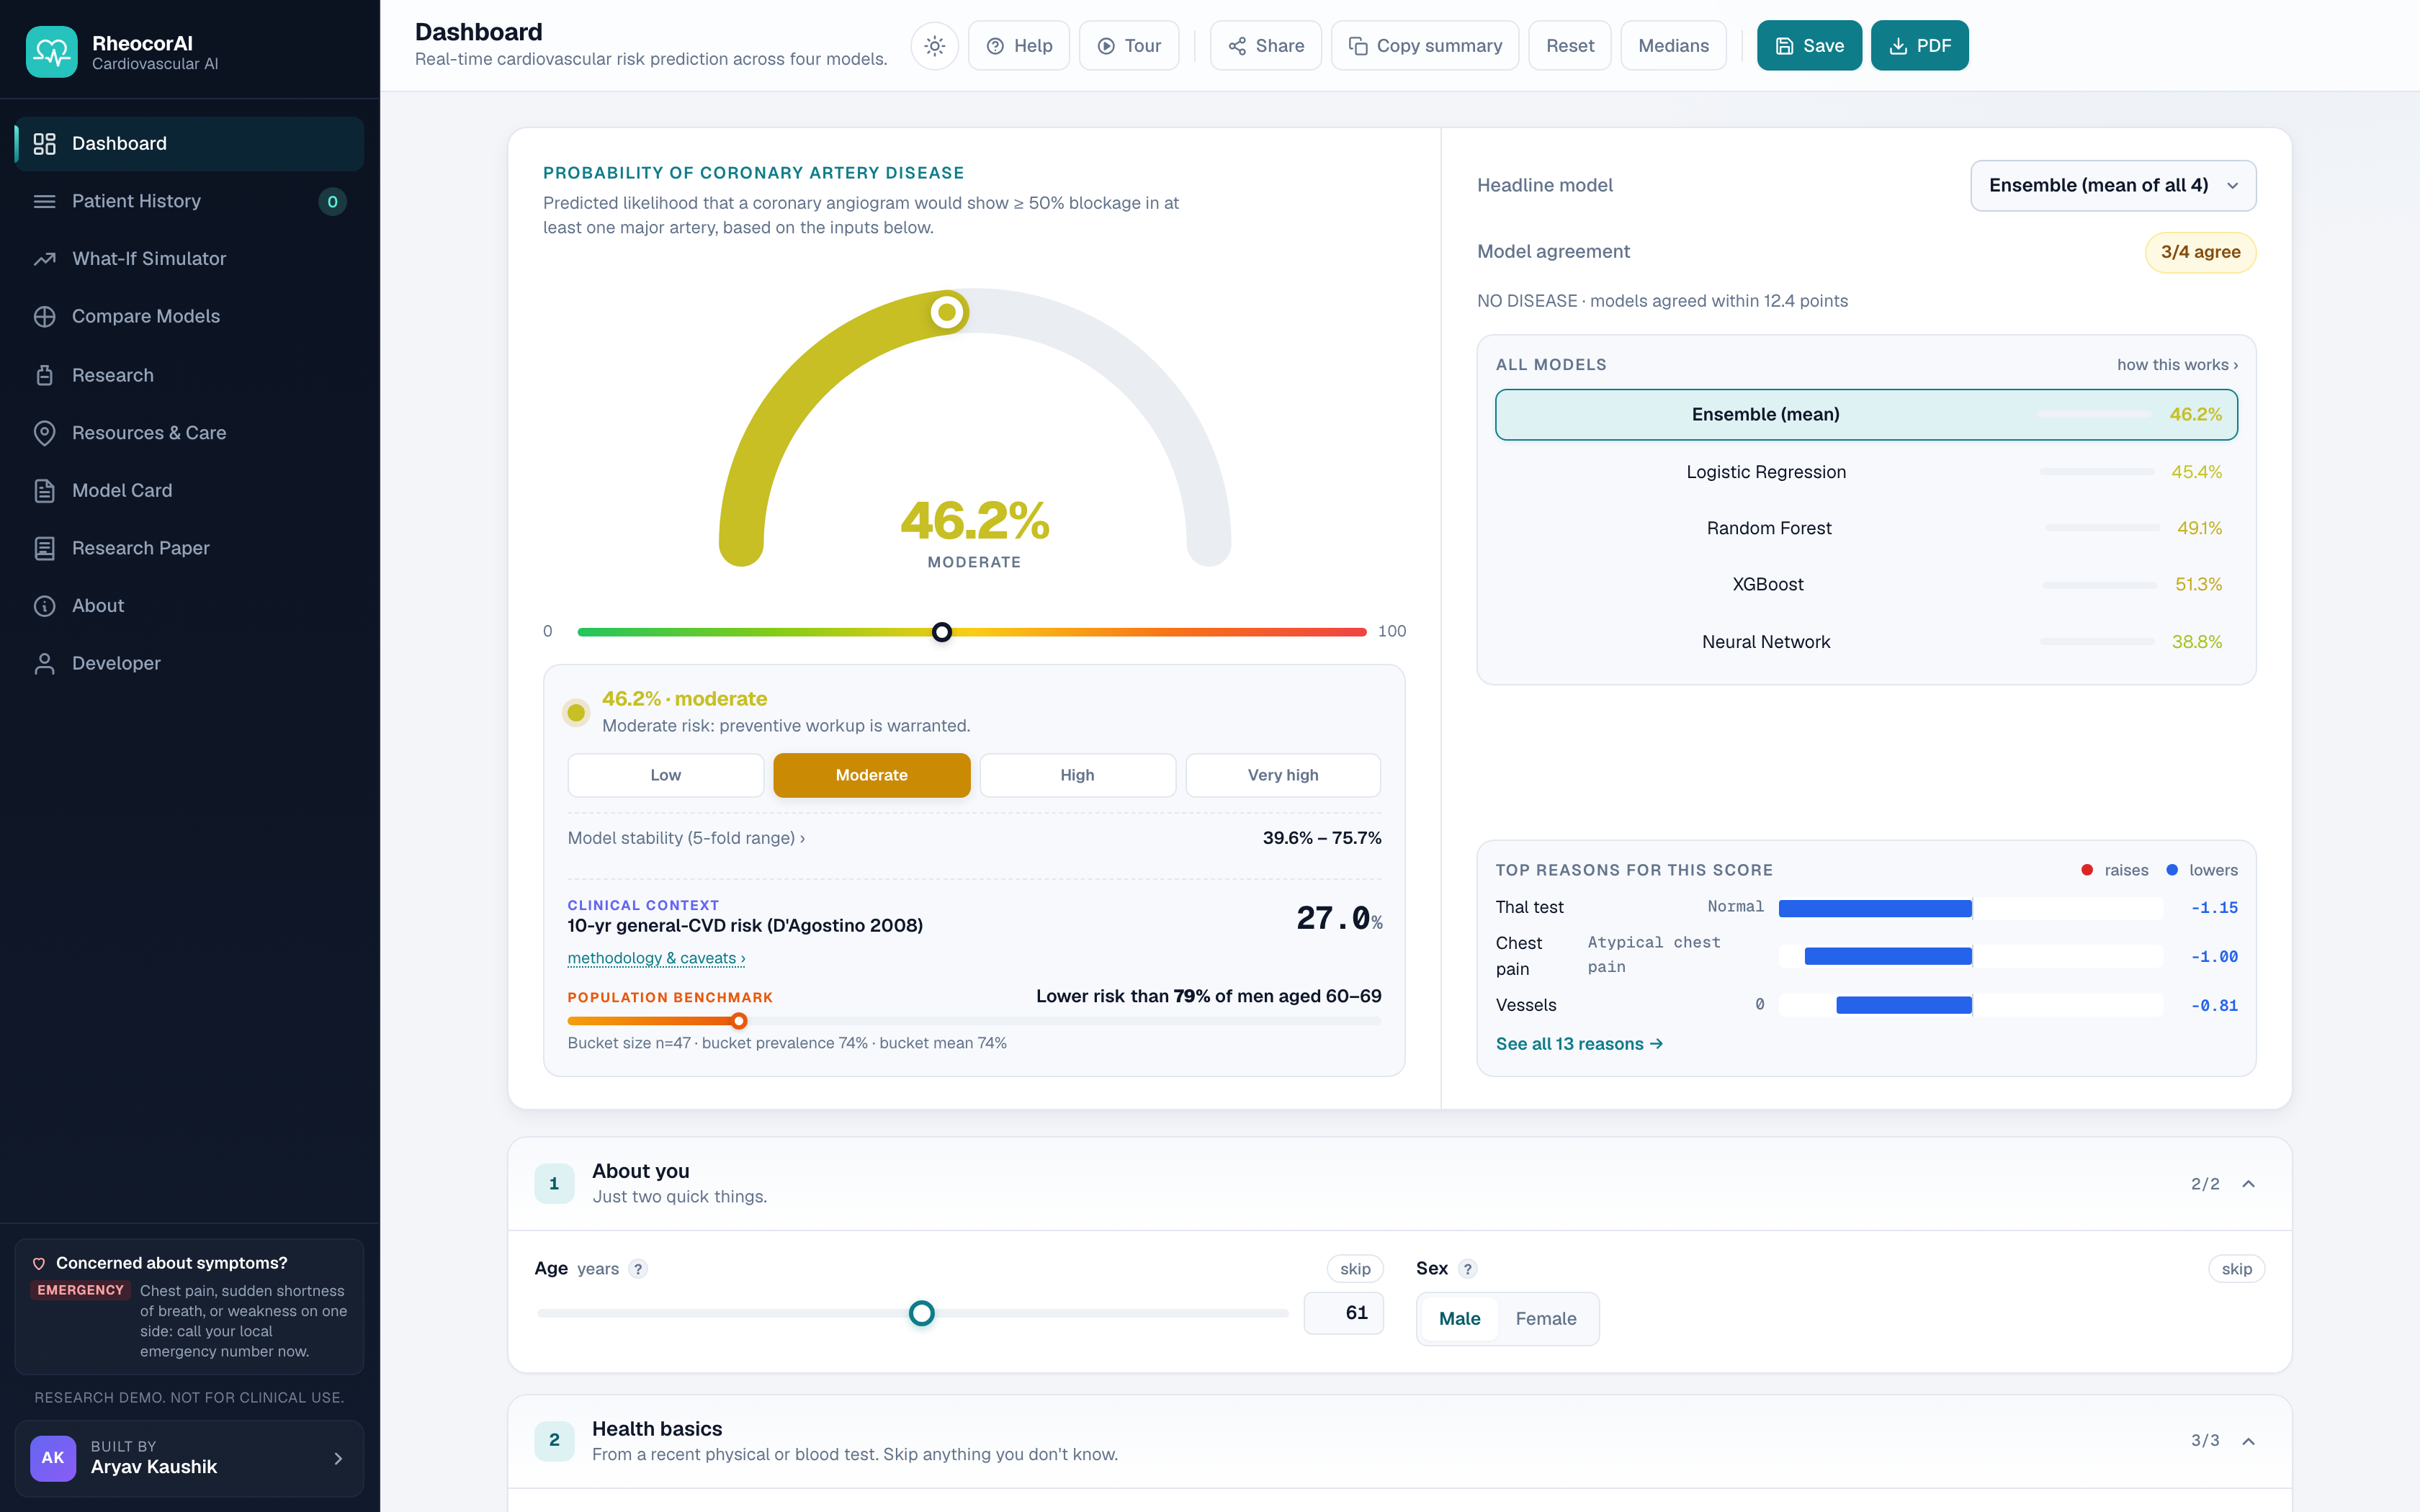Click the Share icon
The width and height of the screenshot is (2420, 1512).
(x=1237, y=46)
